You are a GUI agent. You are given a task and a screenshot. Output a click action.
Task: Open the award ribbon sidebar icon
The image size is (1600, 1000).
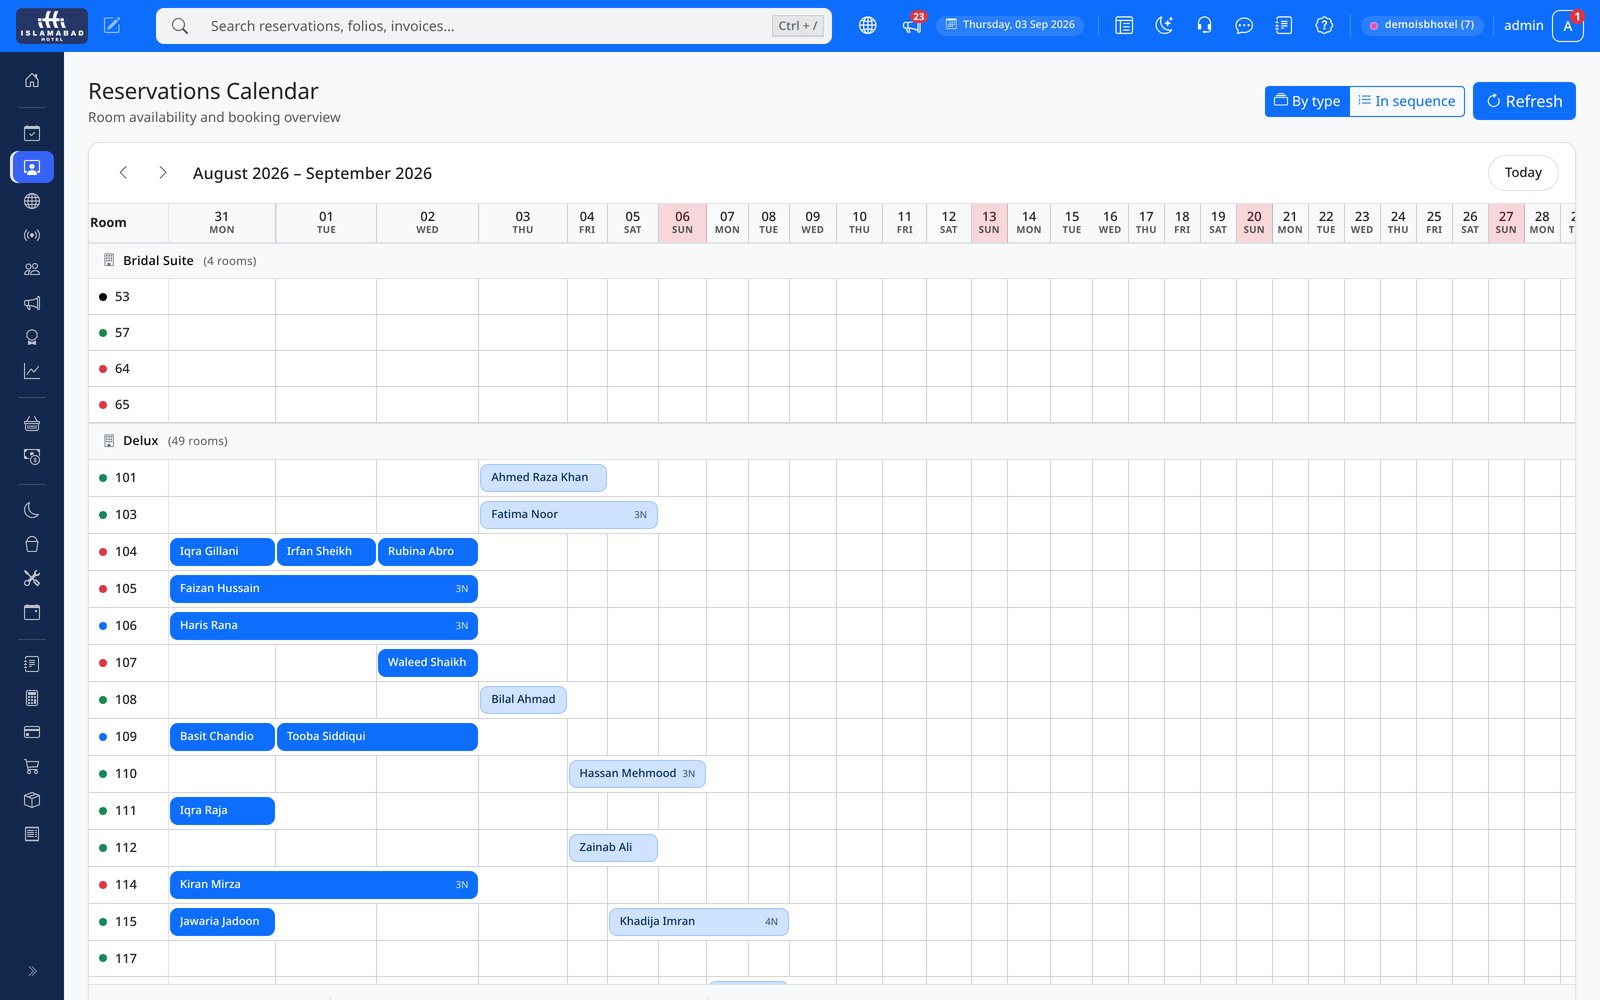coord(32,337)
